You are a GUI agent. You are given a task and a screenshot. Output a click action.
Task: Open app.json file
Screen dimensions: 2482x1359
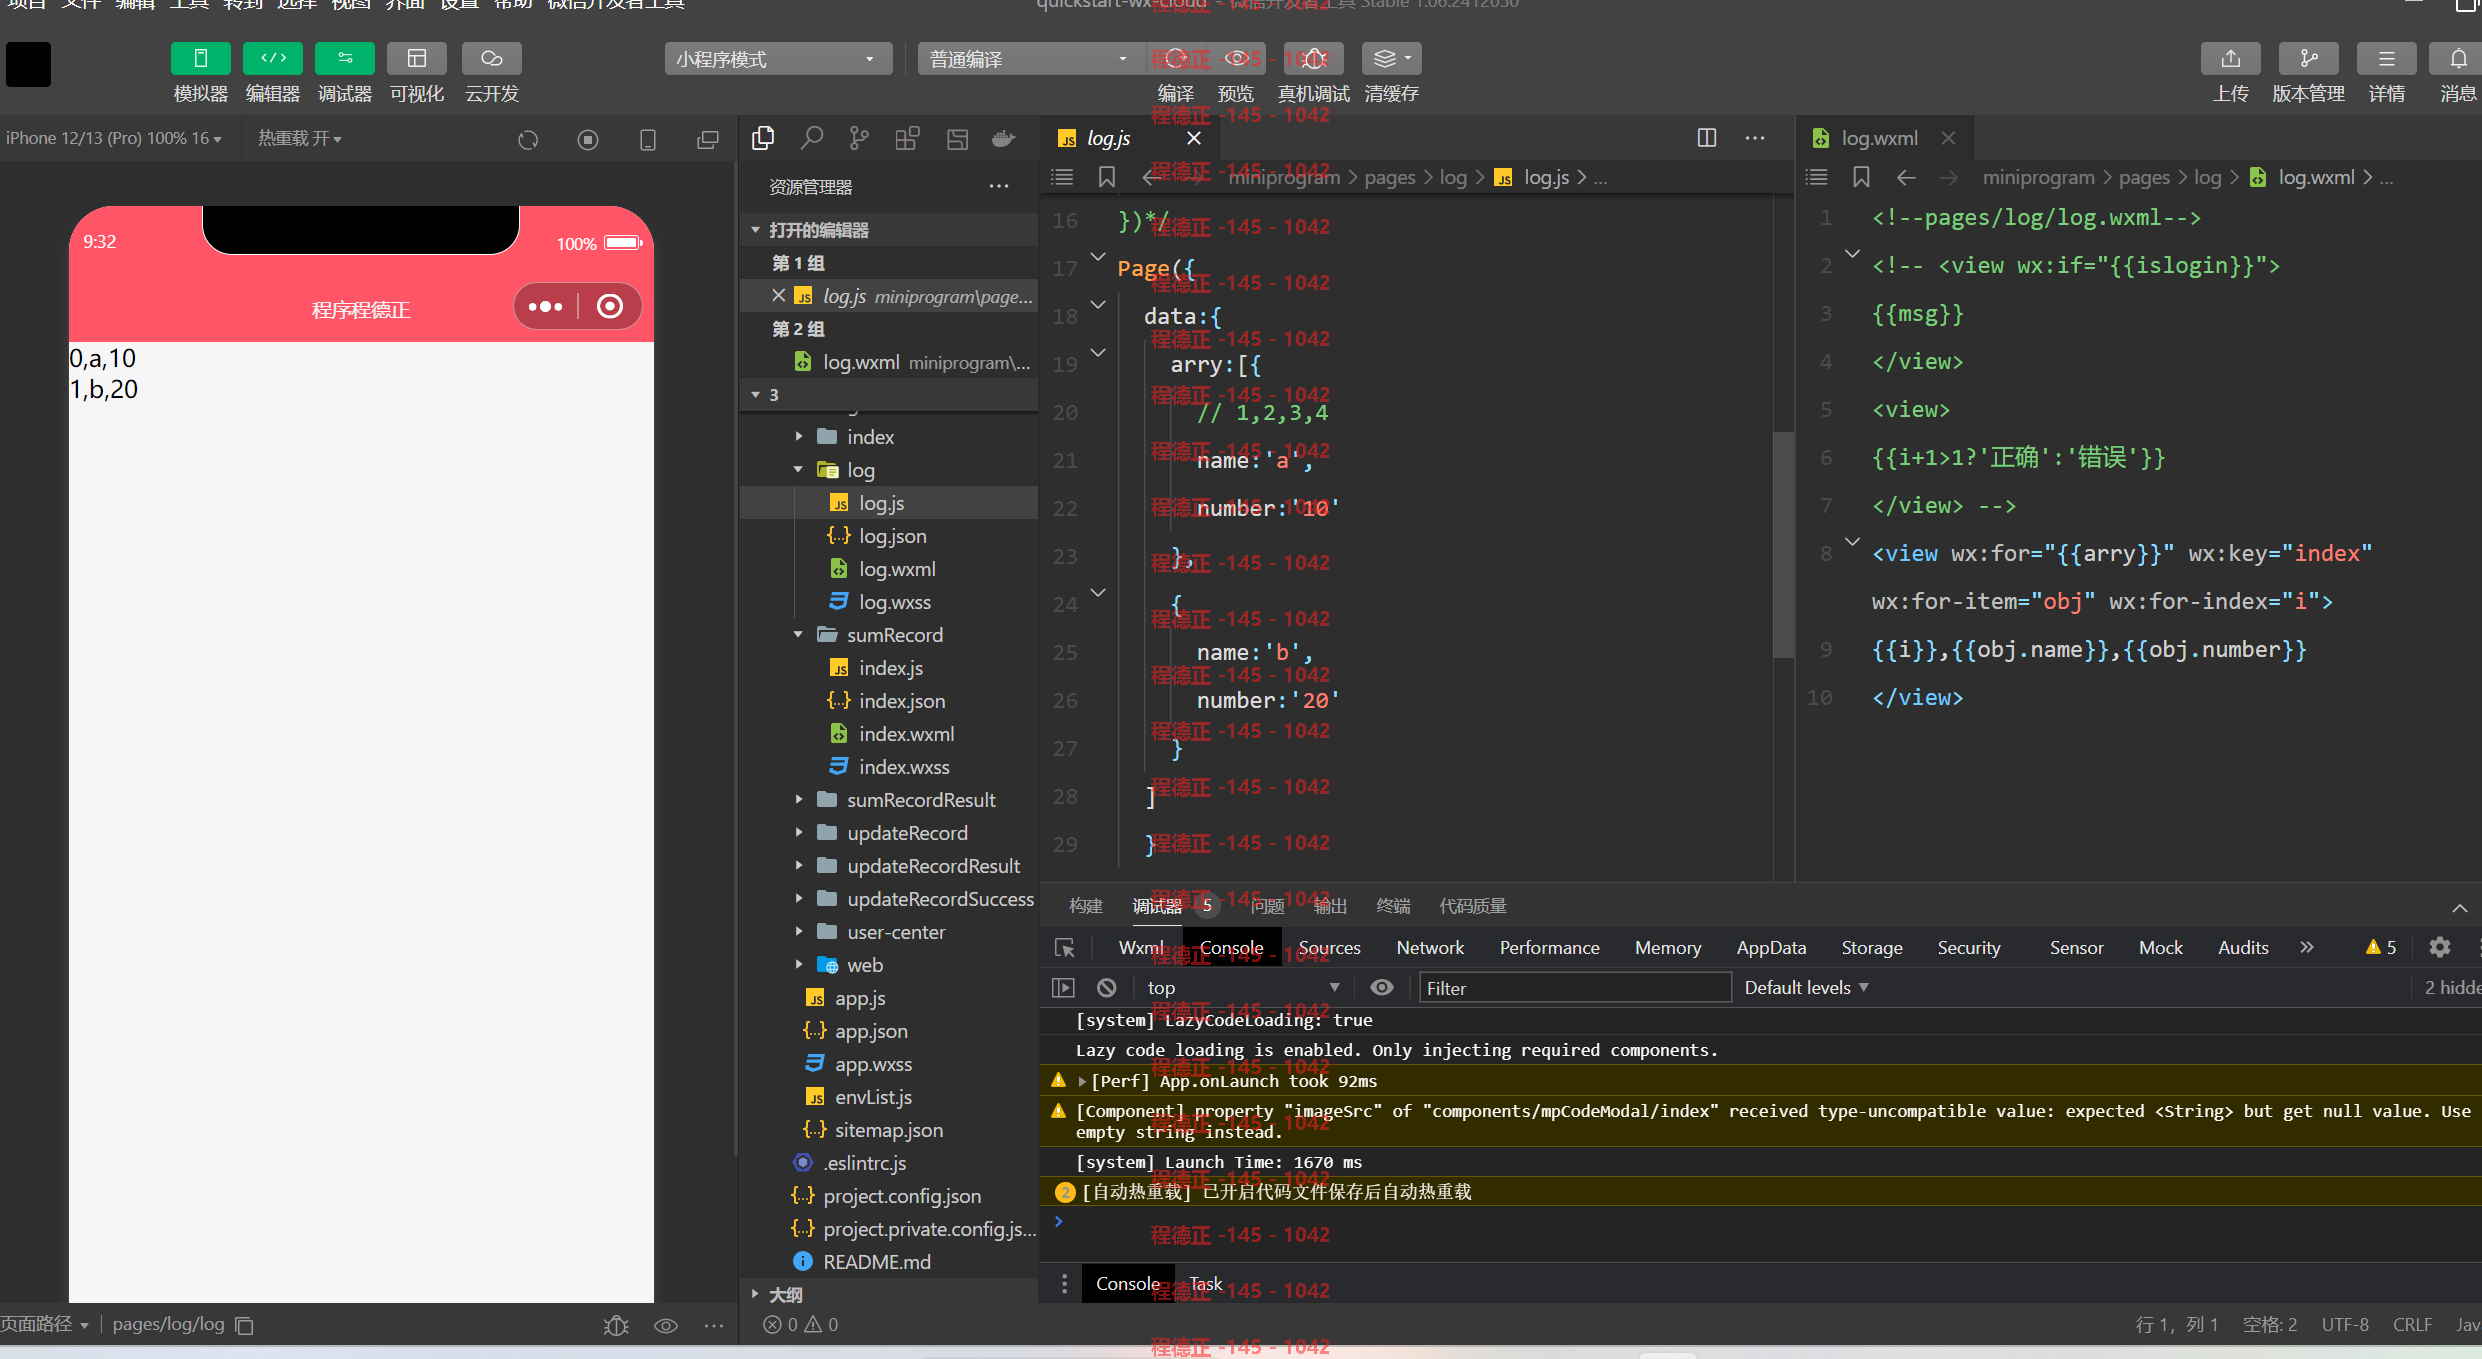pos(870,1031)
